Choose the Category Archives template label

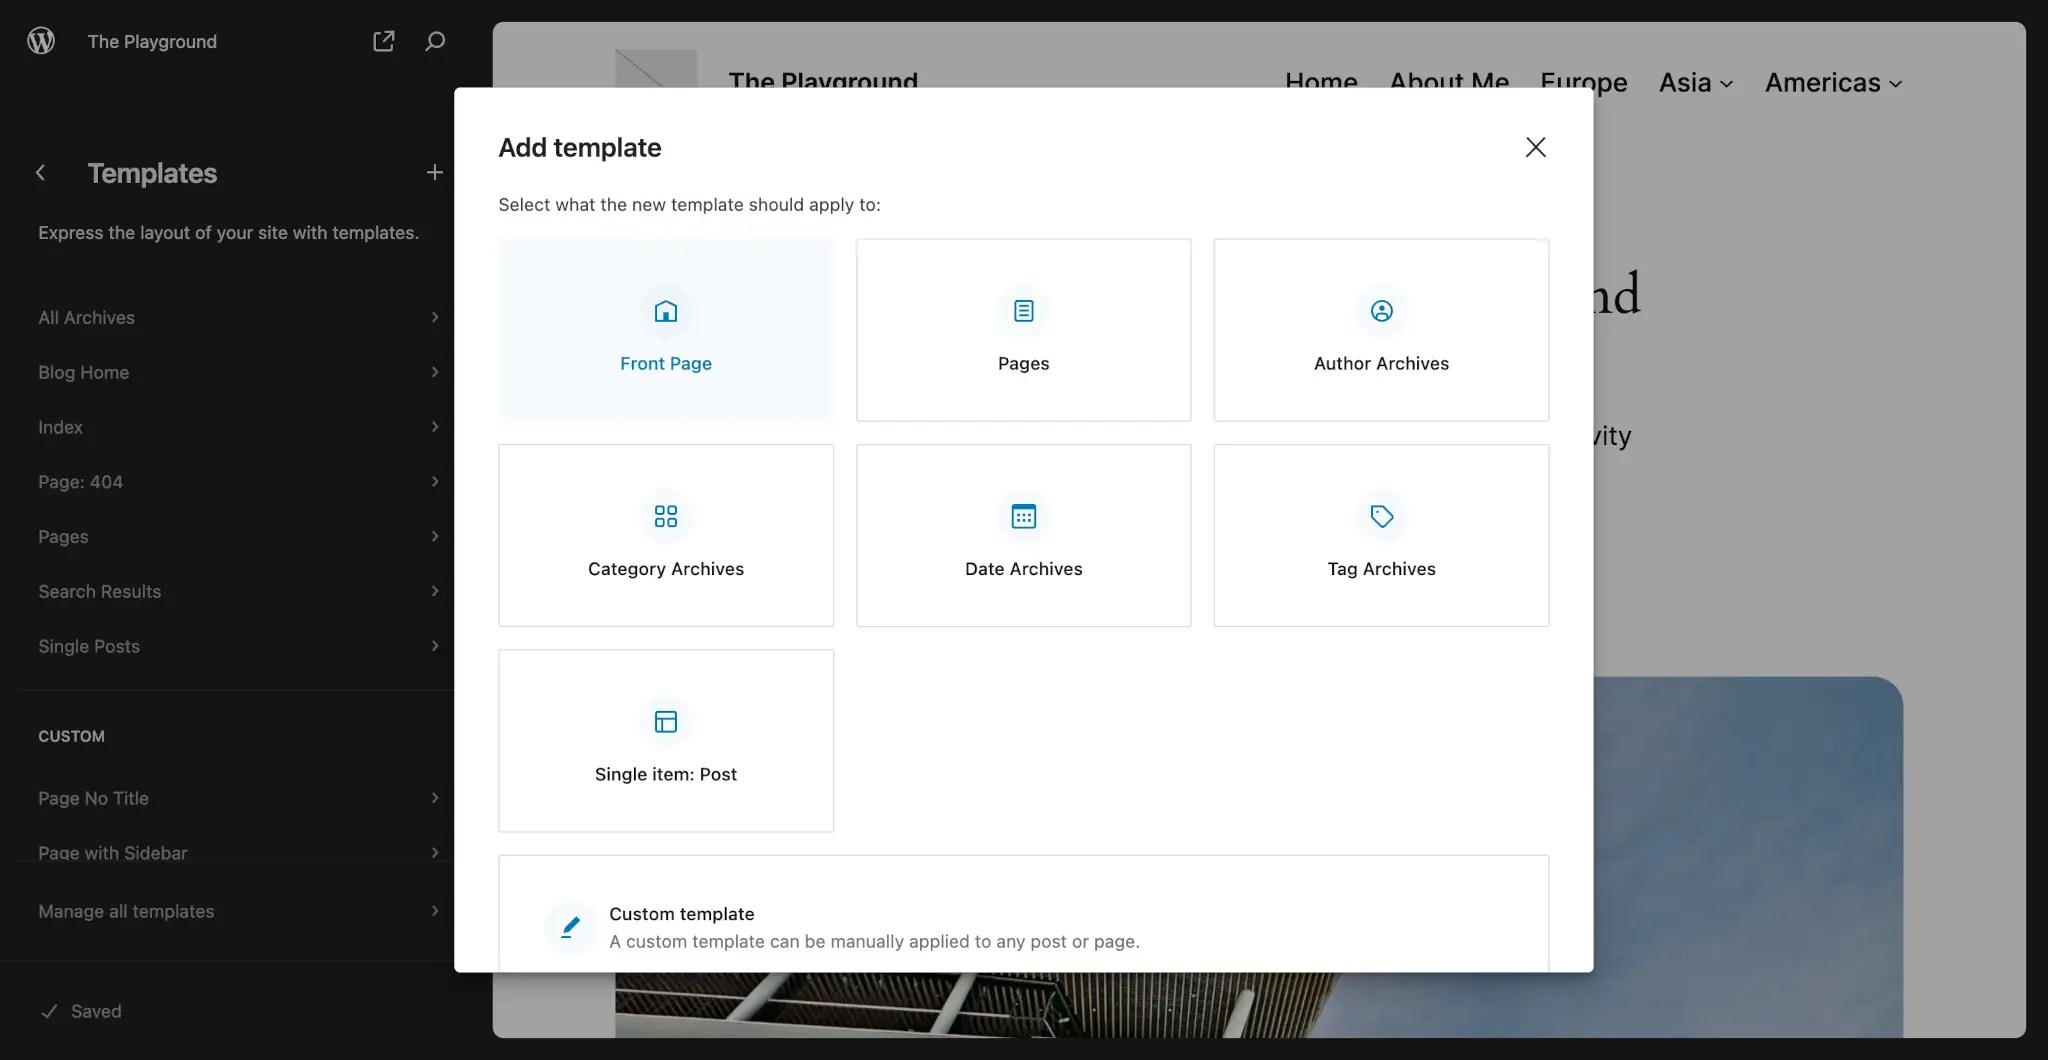tap(666, 569)
